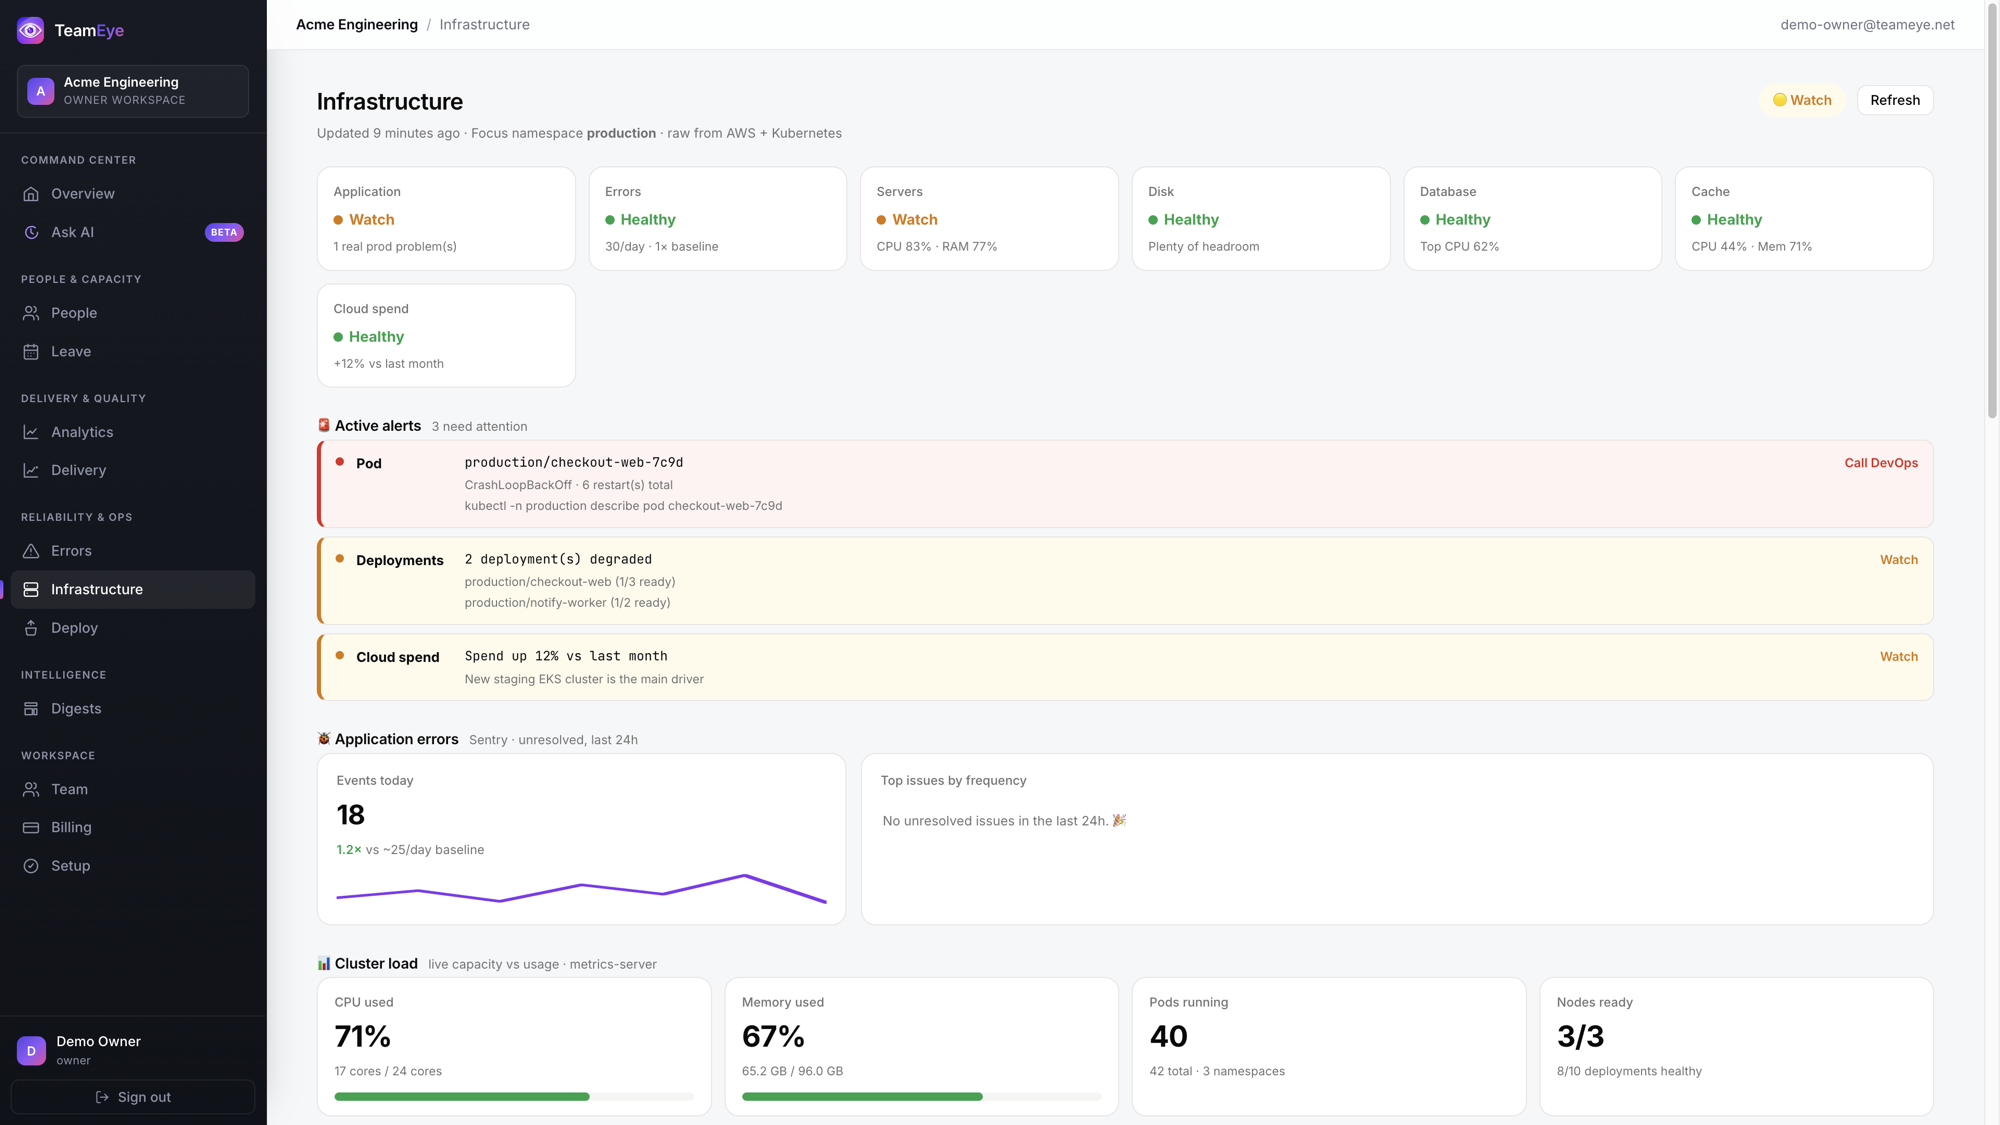Open the Application status card
The height and width of the screenshot is (1125, 2000).
coord(446,218)
